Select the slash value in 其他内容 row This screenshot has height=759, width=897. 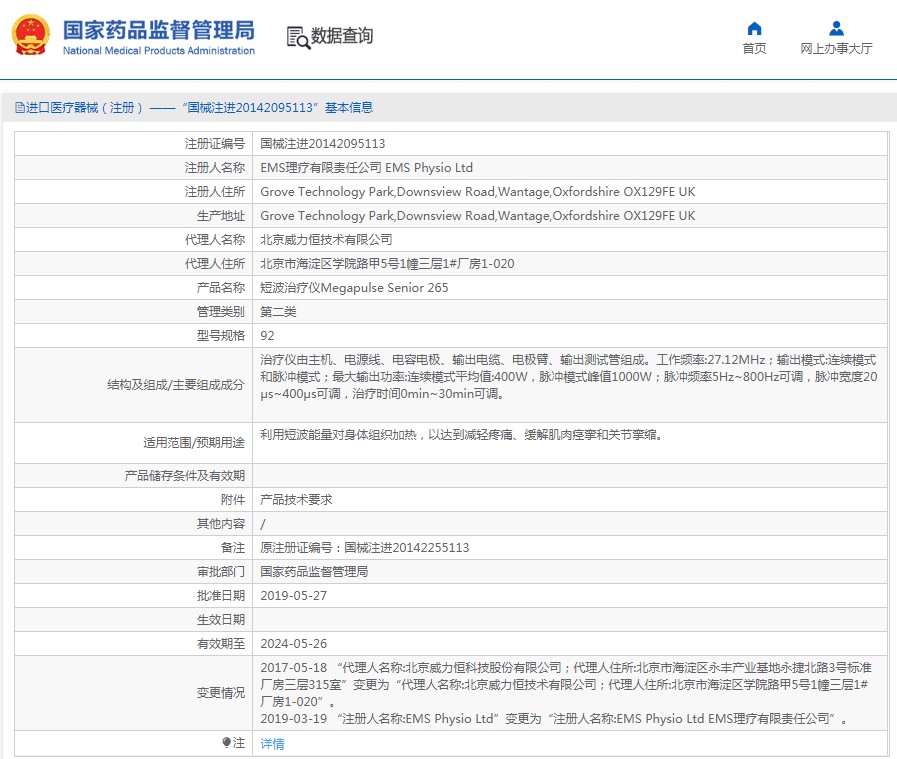click(x=263, y=524)
